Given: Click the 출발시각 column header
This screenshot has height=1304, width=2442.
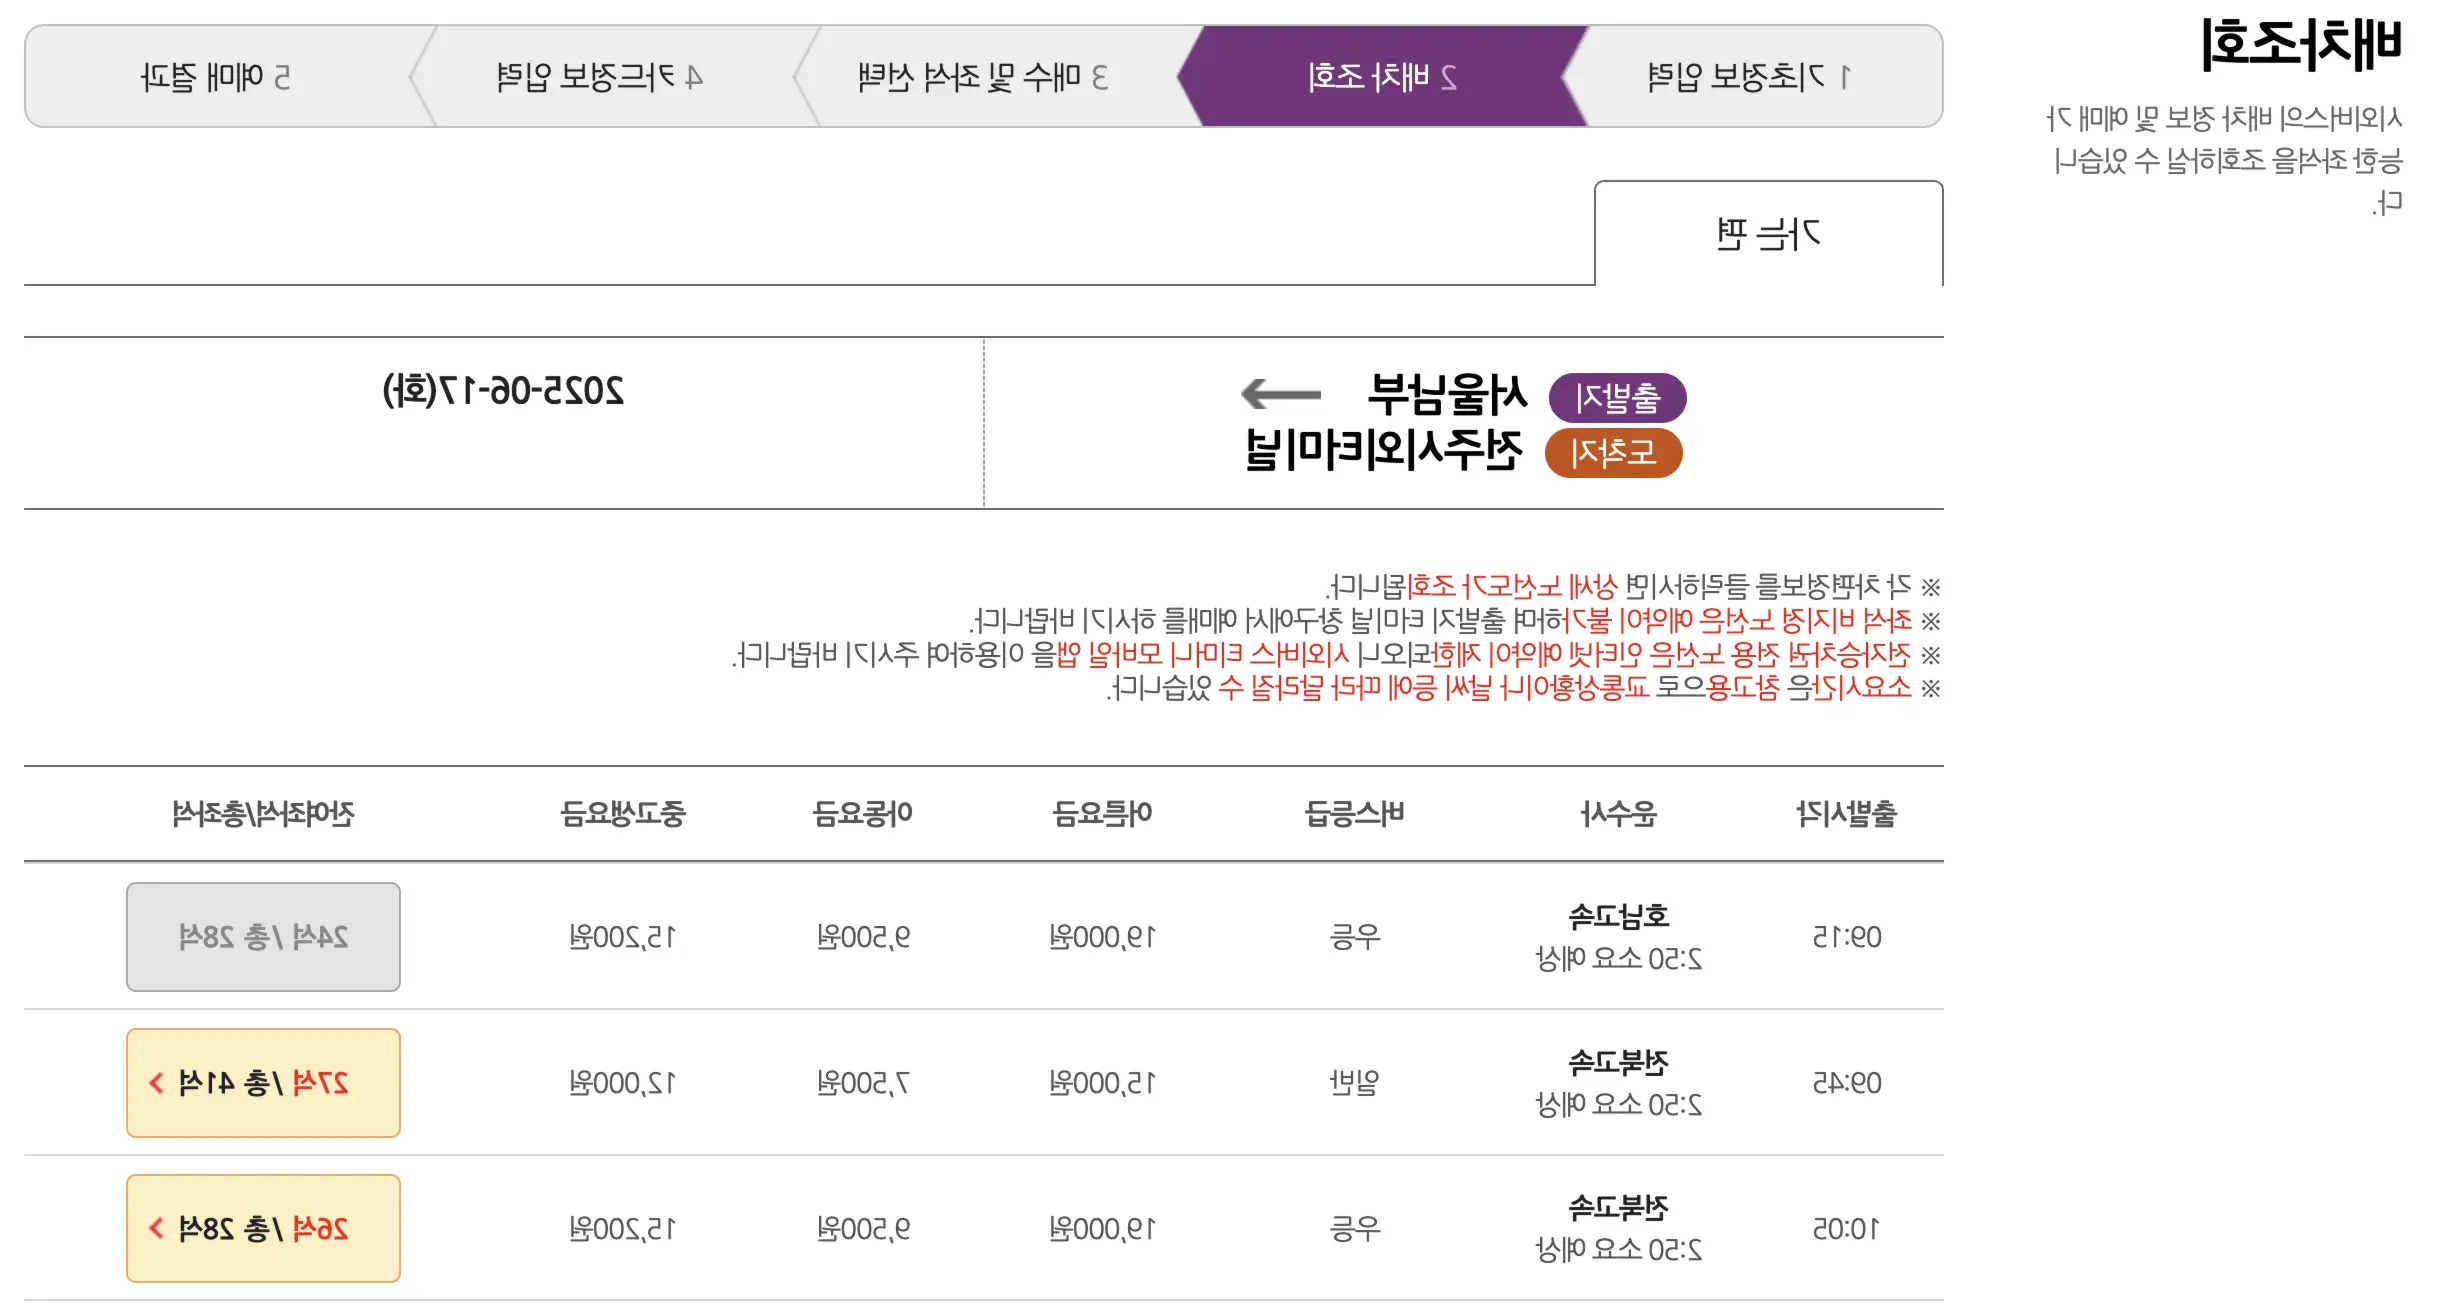Looking at the screenshot, I should (1846, 814).
